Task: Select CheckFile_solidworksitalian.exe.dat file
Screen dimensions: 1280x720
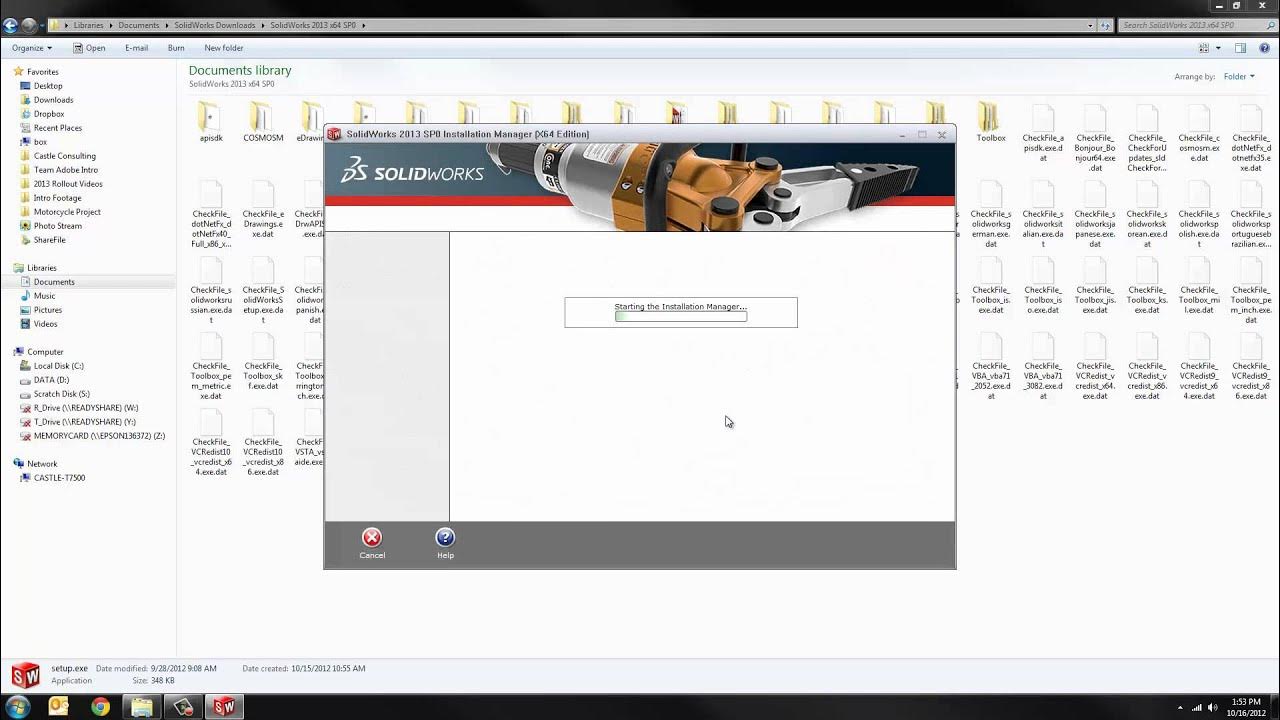Action: 1043,213
